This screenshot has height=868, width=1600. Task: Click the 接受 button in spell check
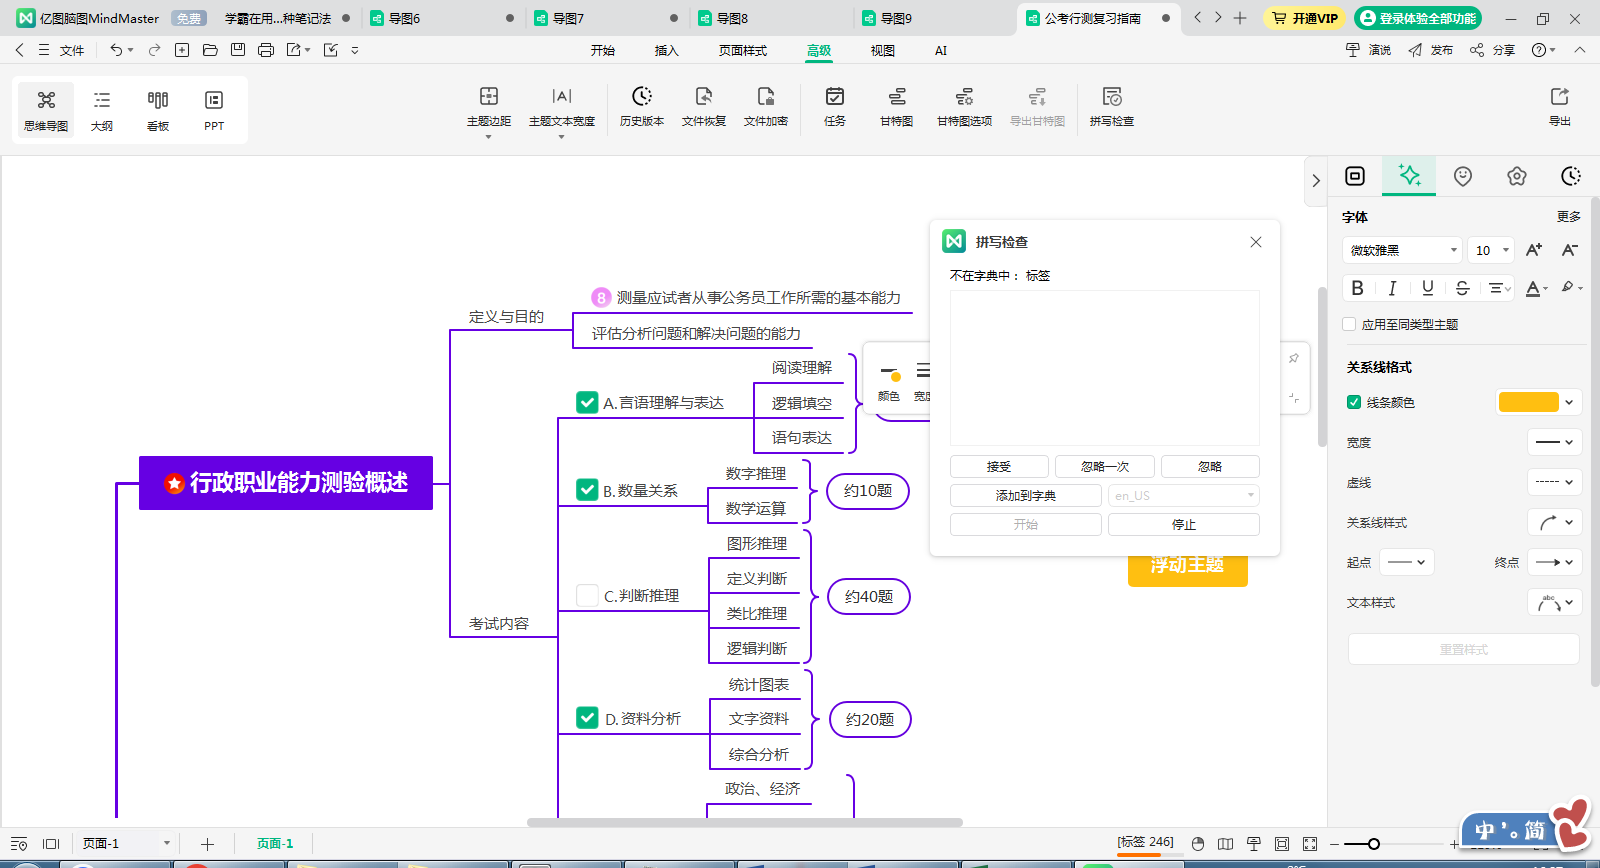(x=999, y=466)
